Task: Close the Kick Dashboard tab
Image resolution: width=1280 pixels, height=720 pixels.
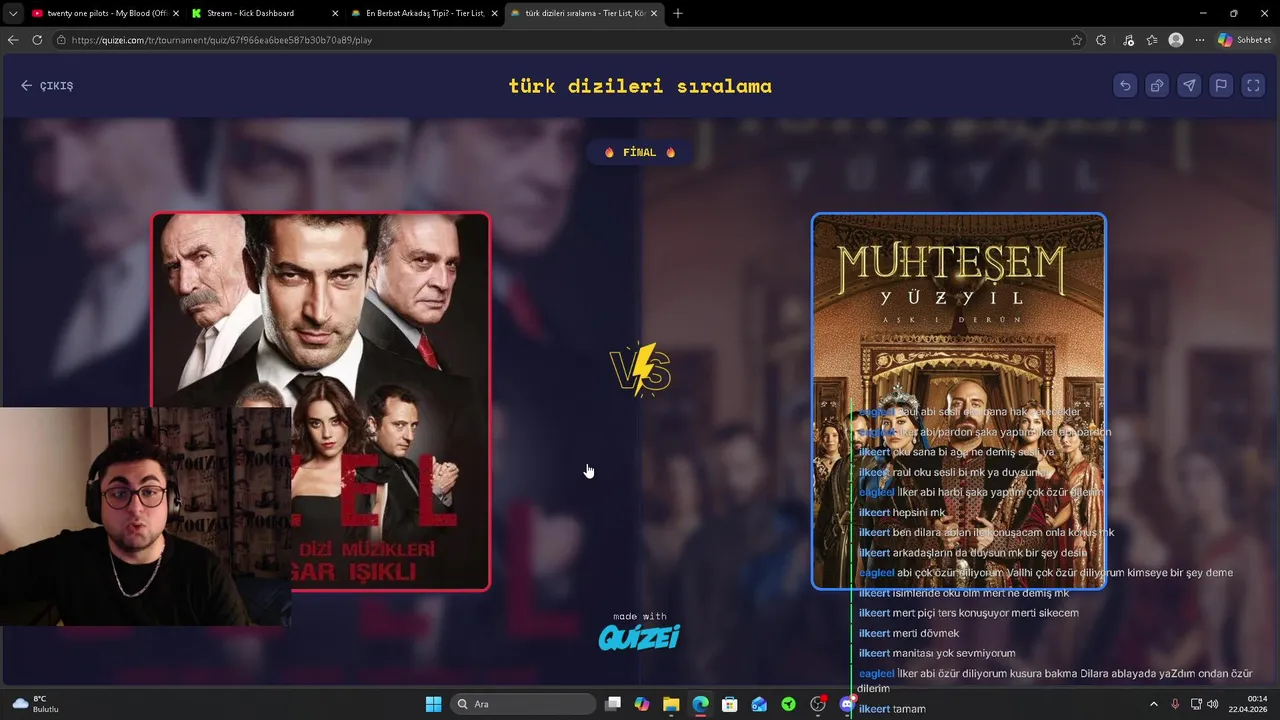Action: [335, 13]
